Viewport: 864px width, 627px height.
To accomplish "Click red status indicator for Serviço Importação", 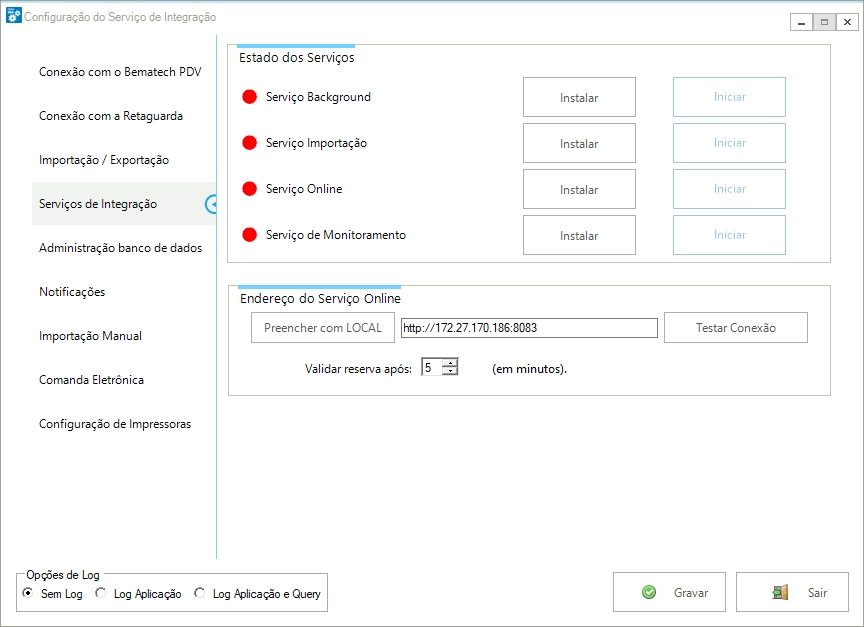I will pos(250,143).
